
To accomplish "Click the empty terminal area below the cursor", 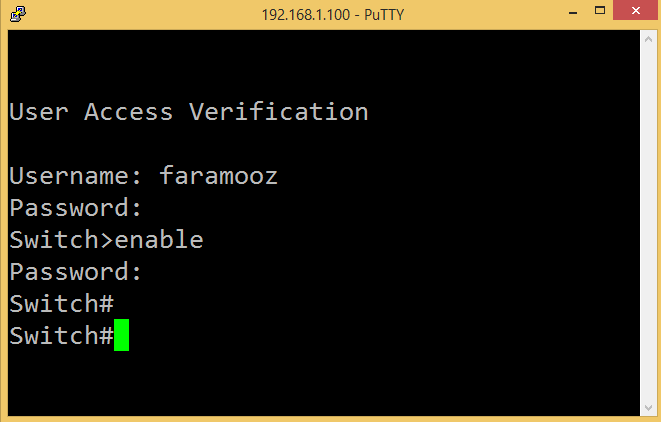I will click(324, 384).
